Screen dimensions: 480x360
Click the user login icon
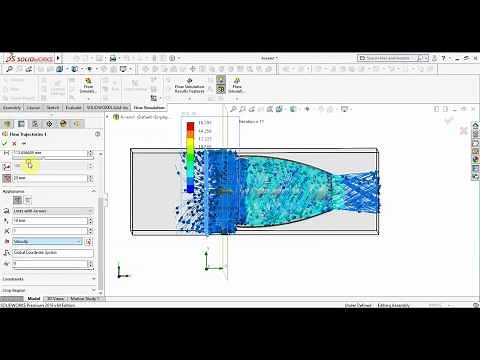pyautogui.click(x=434, y=58)
